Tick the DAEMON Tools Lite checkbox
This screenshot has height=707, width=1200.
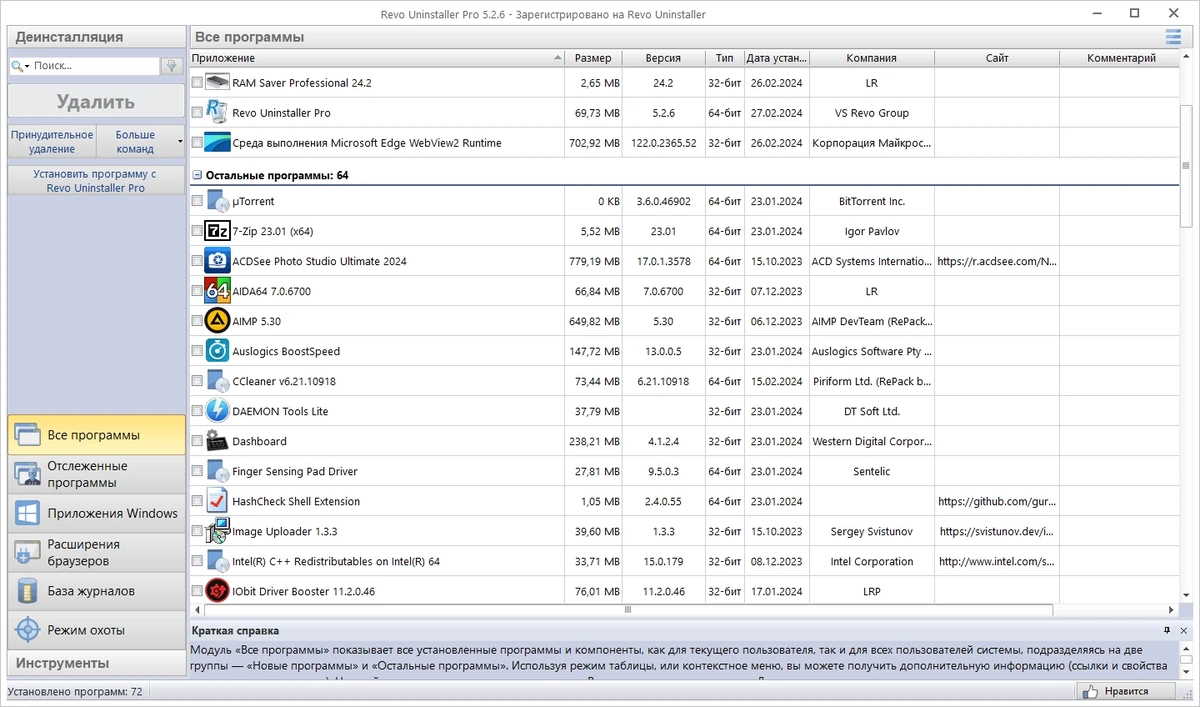pos(197,411)
